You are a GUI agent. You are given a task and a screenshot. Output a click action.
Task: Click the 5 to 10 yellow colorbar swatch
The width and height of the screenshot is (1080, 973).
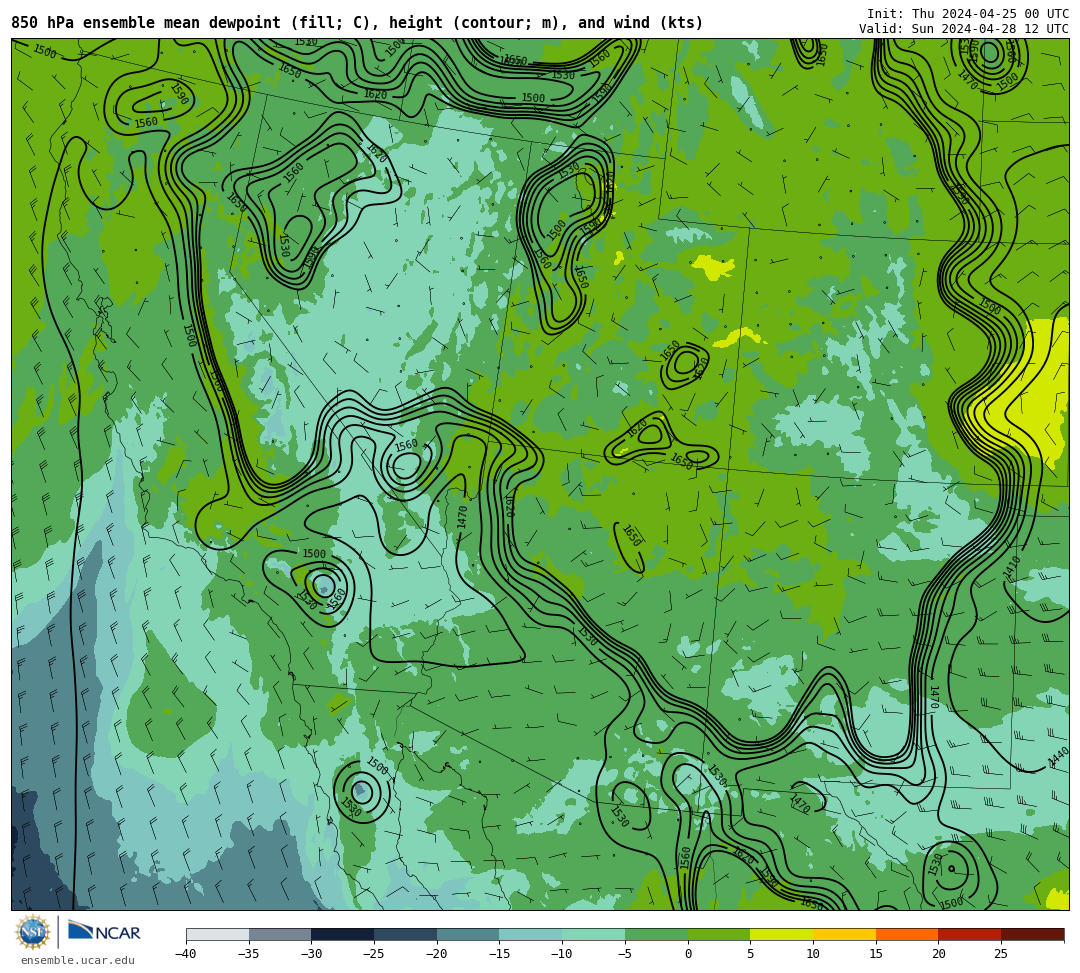782,934
